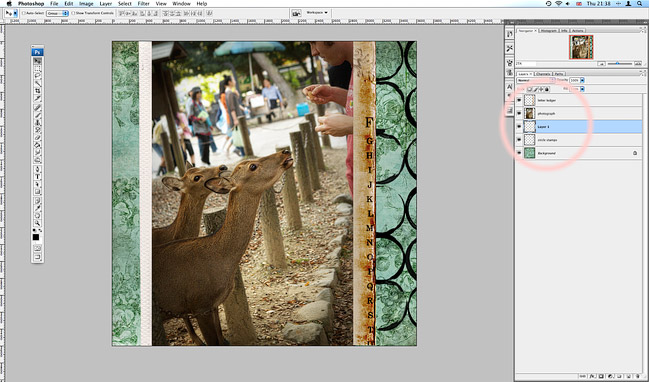The image size is (649, 382).
Task: Open the Layer Comps dock icon
Action: click(x=510, y=111)
